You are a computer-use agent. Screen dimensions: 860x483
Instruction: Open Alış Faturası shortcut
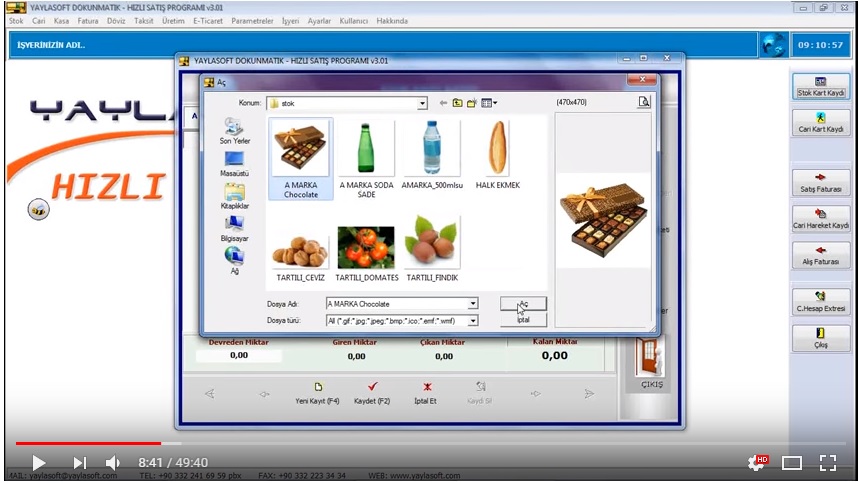point(821,255)
